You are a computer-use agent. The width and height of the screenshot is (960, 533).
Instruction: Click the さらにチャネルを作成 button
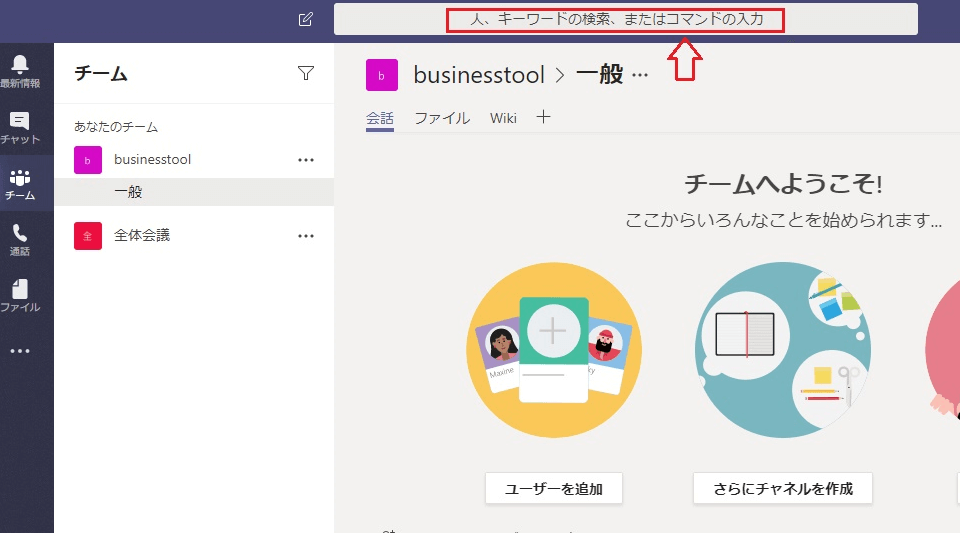coord(783,489)
